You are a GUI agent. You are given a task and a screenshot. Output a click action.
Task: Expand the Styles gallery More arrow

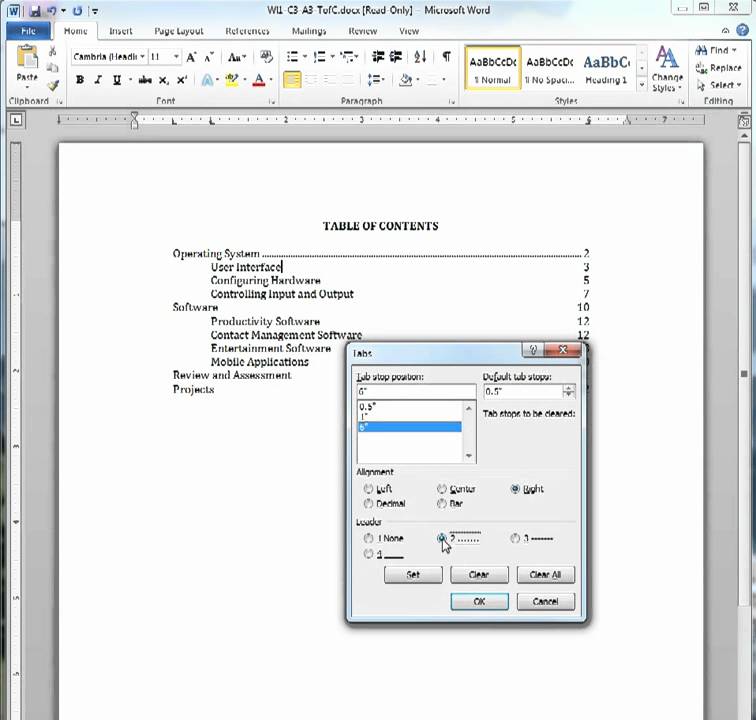point(642,85)
